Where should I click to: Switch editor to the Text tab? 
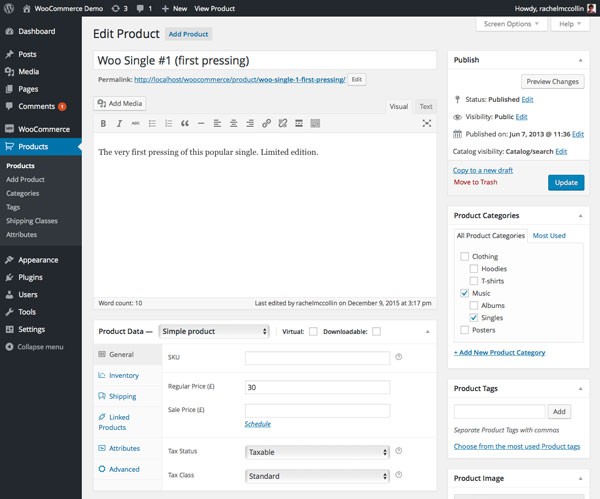pos(426,106)
